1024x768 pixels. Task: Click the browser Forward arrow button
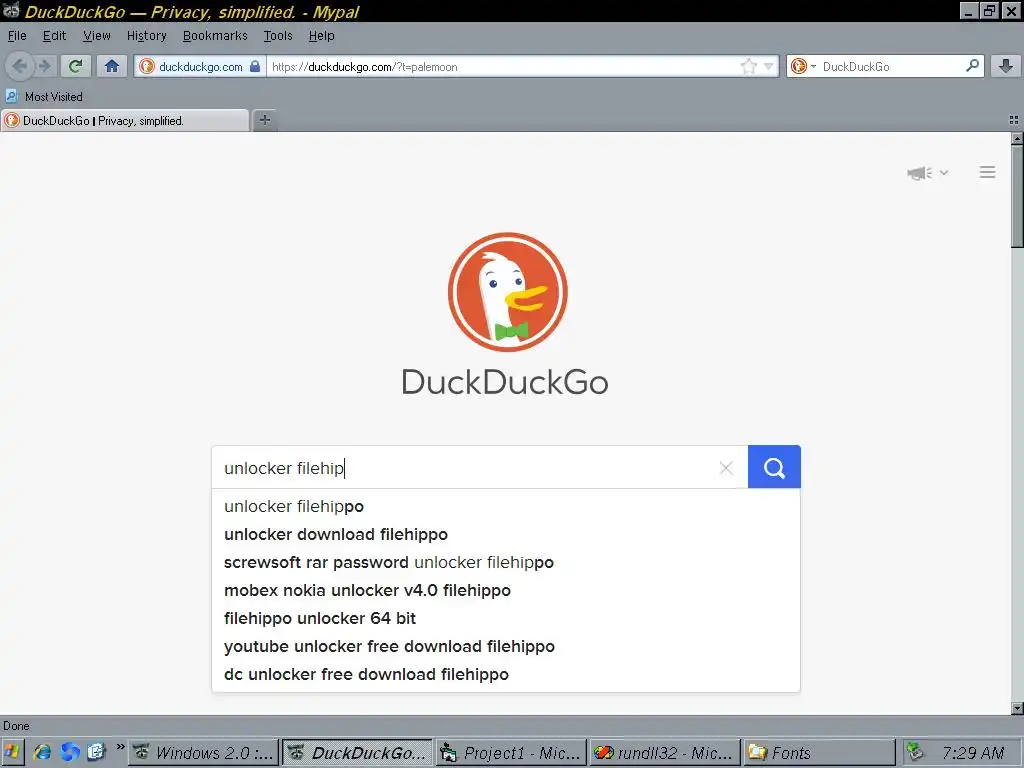click(x=44, y=66)
